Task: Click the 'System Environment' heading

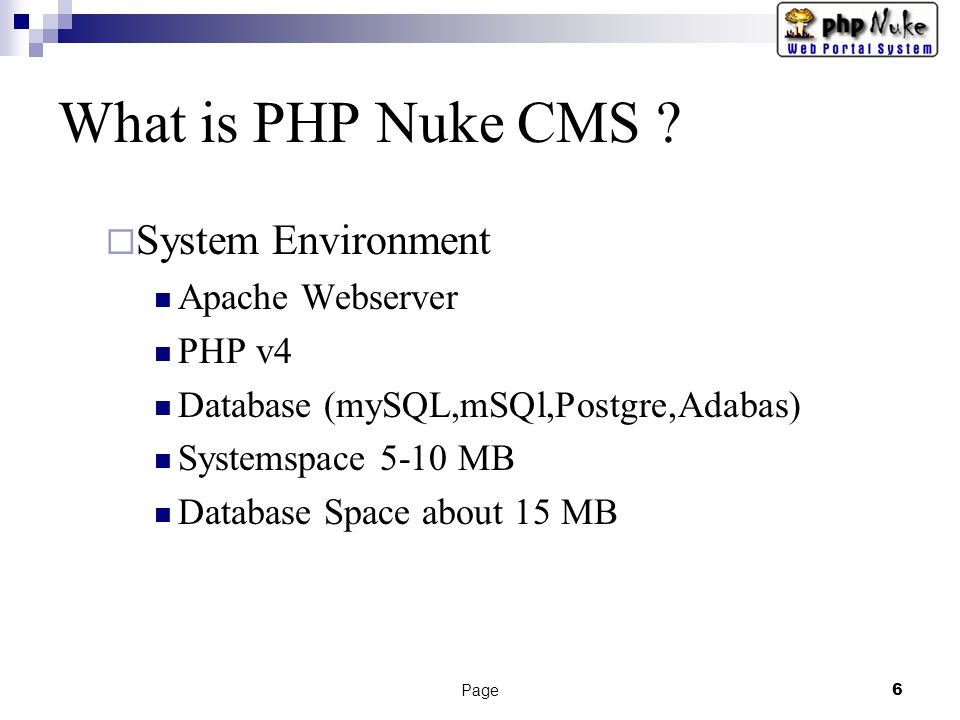Action: point(313,241)
